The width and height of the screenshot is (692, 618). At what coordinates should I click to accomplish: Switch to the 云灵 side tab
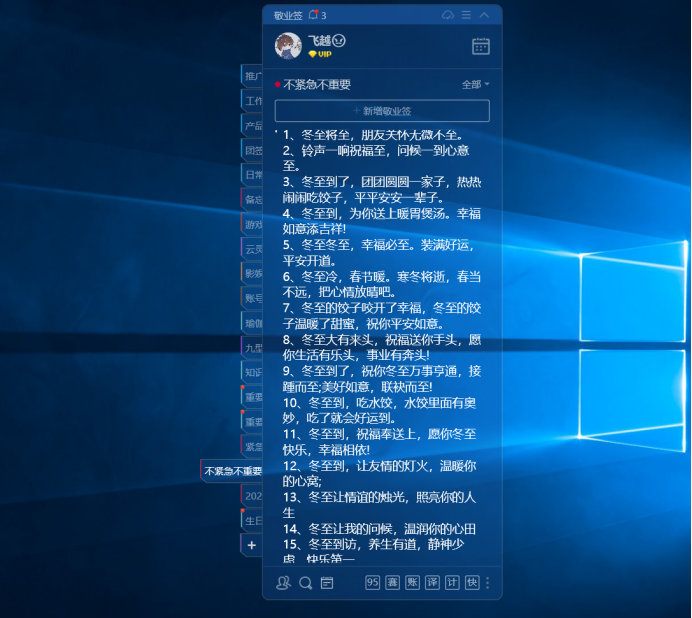252,249
